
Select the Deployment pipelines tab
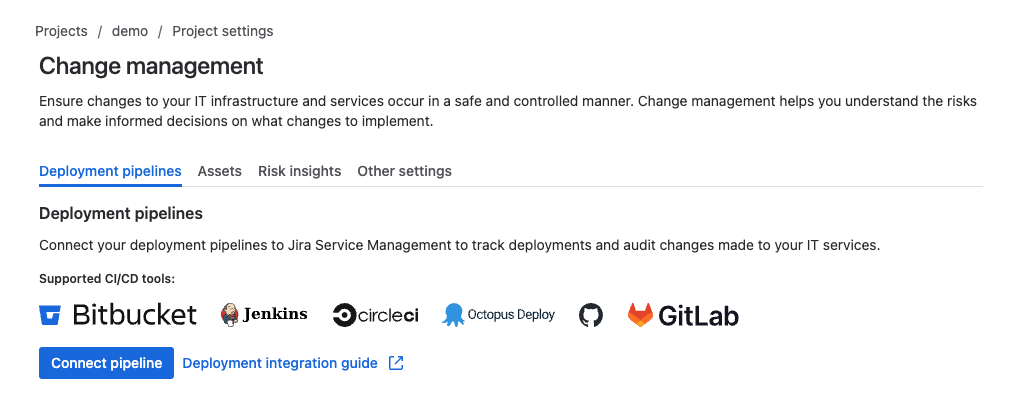pos(110,171)
